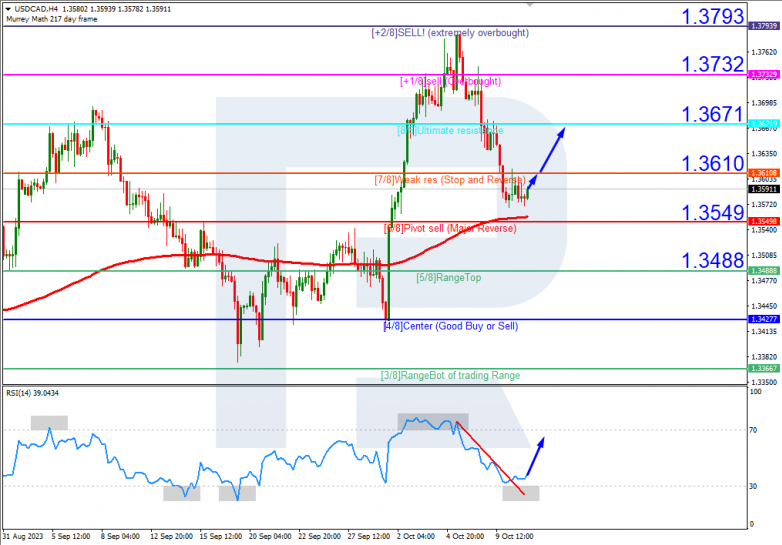
Task: Select the green 1.33667 price tag
Action: 764,368
